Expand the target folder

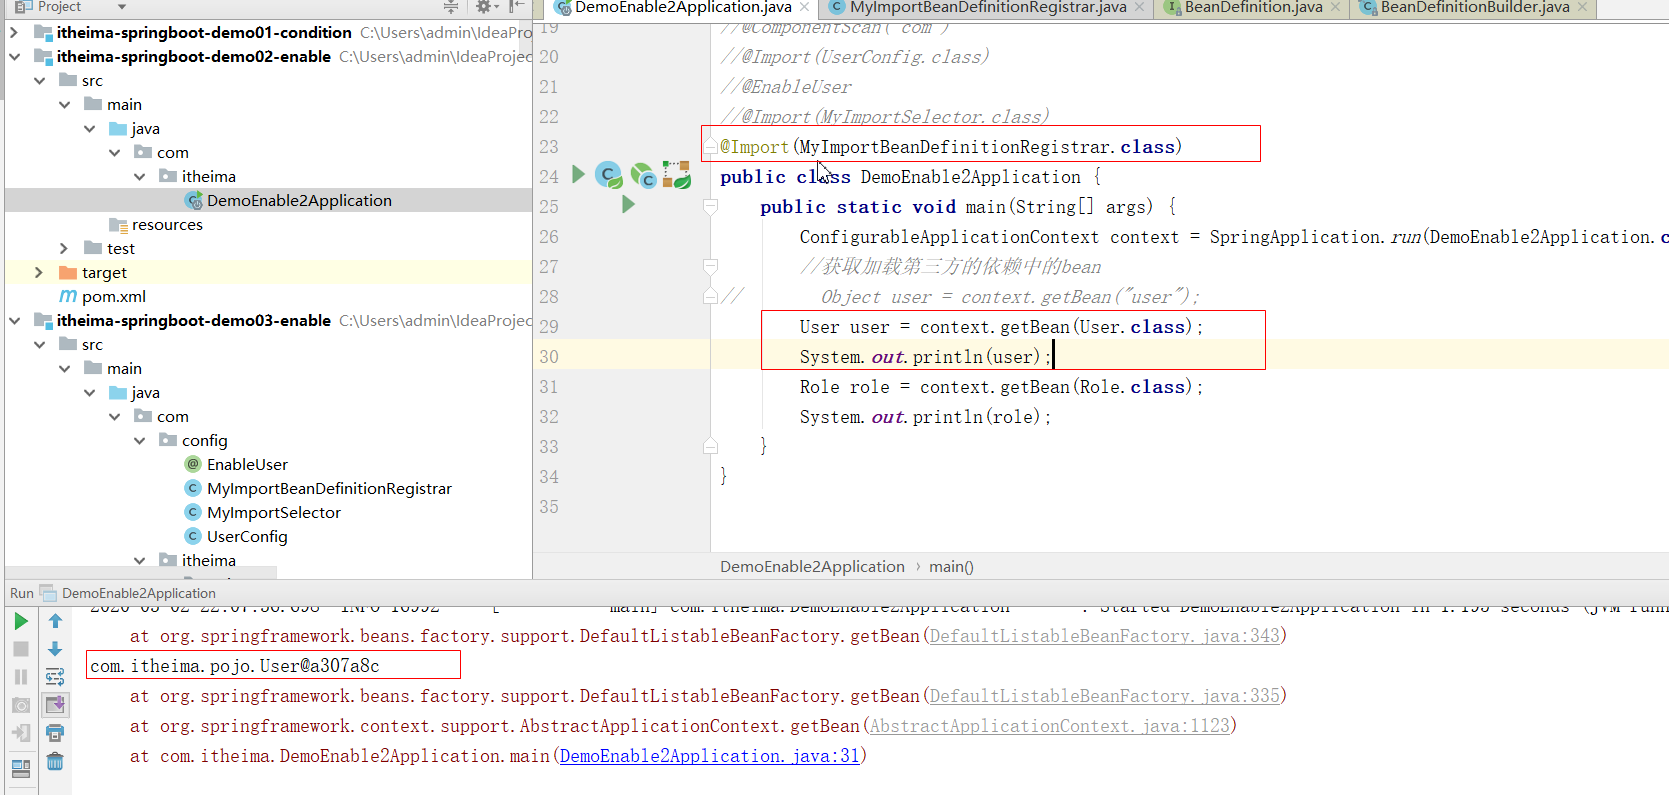[x=39, y=272]
